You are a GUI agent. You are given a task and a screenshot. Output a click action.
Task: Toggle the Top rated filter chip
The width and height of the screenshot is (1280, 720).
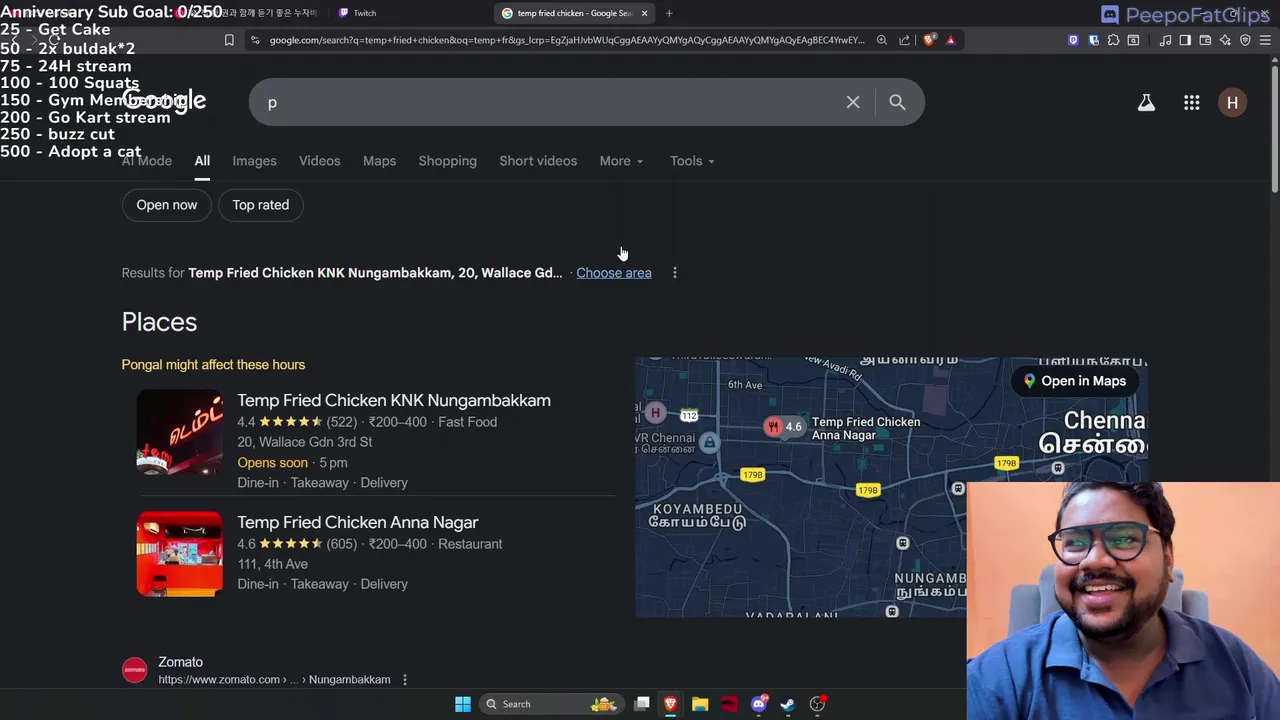pyautogui.click(x=261, y=205)
